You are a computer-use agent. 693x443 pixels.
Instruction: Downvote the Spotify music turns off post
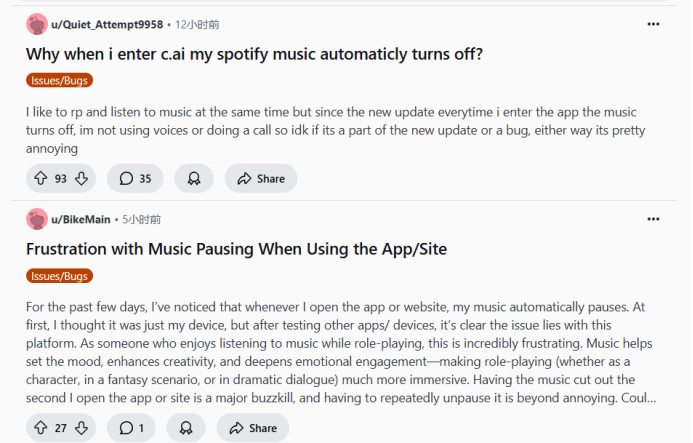pyautogui.click(x=81, y=179)
